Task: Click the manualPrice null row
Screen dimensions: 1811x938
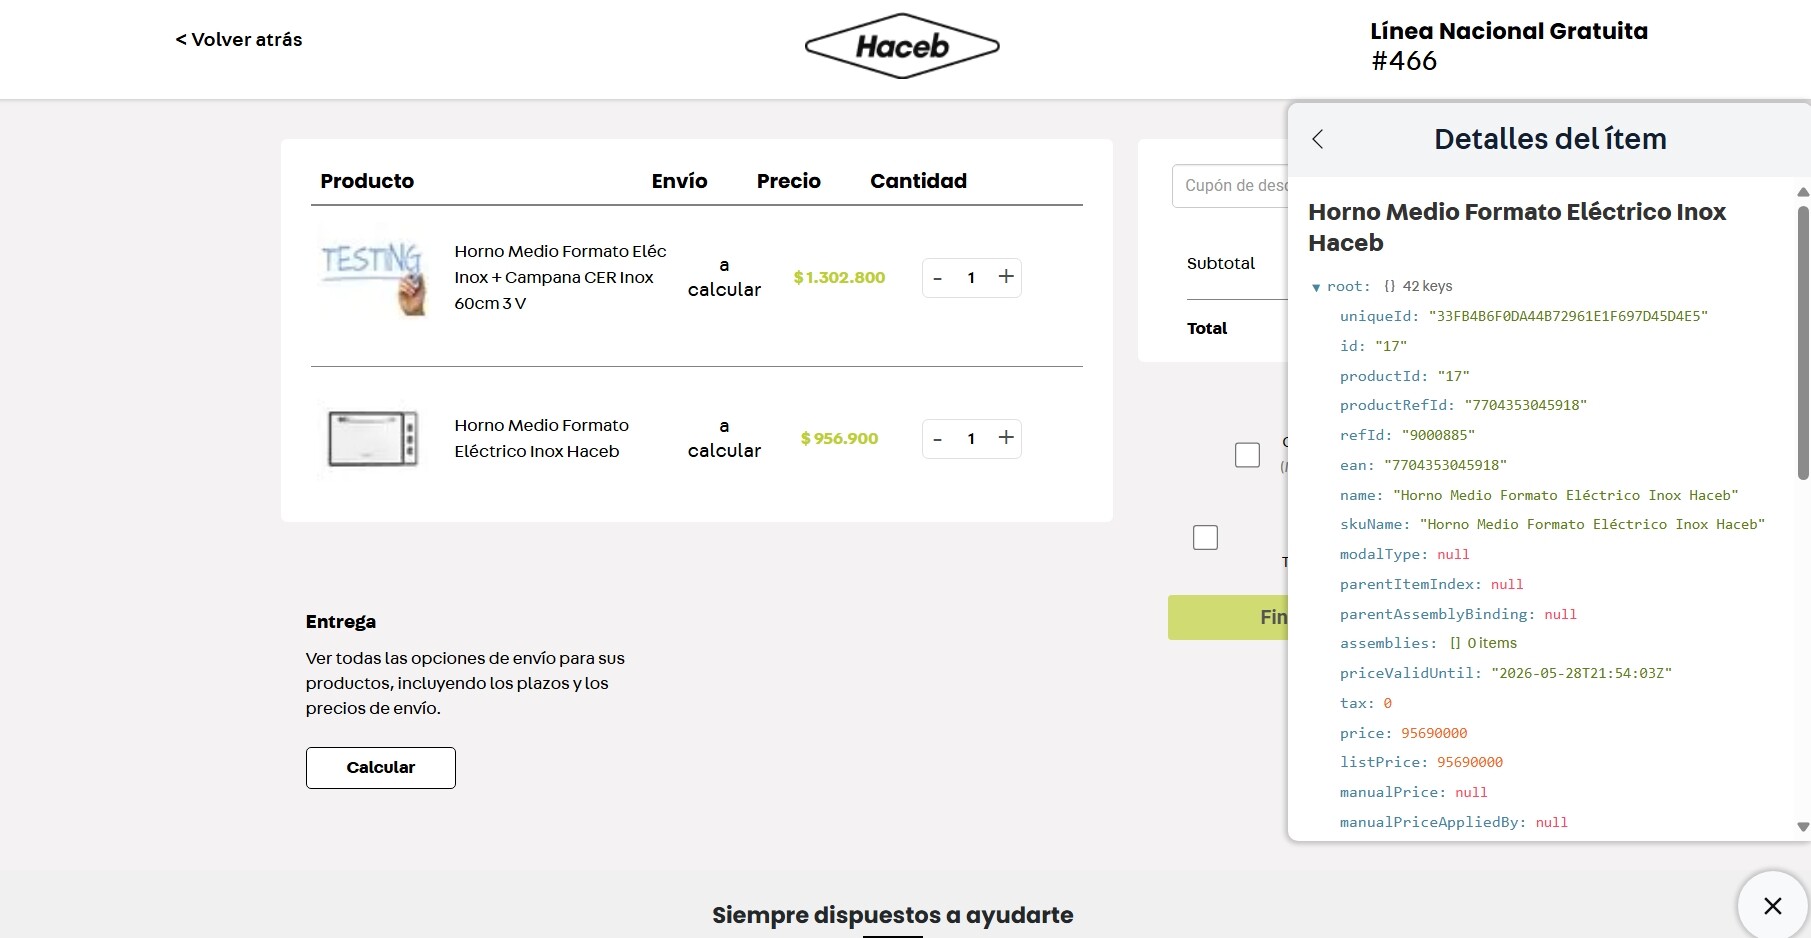Action: click(1414, 792)
